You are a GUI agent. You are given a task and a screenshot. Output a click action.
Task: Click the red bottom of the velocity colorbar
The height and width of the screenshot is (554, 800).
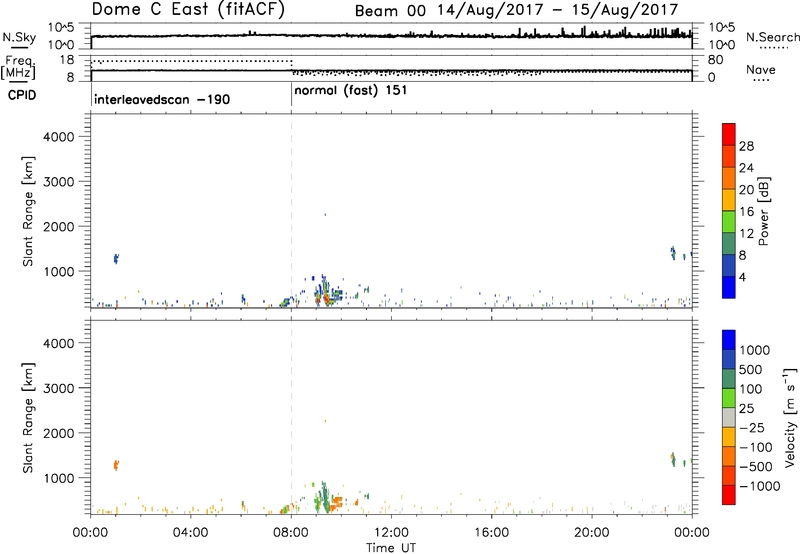coord(729,495)
